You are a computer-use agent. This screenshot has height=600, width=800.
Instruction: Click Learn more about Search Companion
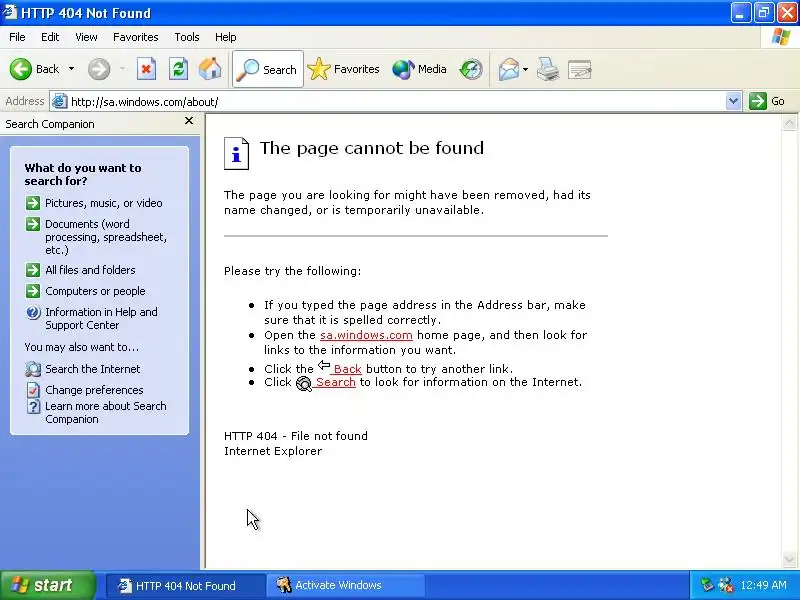(106, 412)
